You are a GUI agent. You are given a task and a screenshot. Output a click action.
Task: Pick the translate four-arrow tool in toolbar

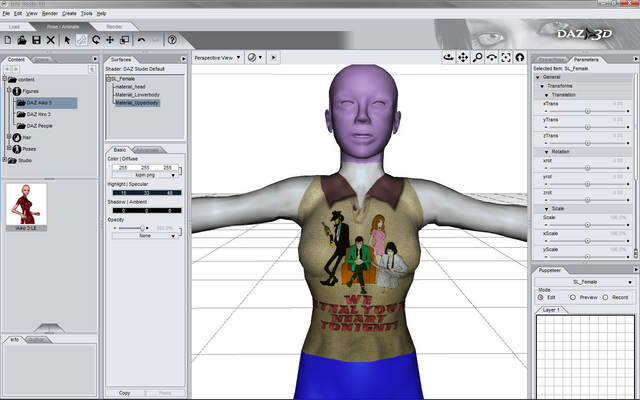[110, 40]
